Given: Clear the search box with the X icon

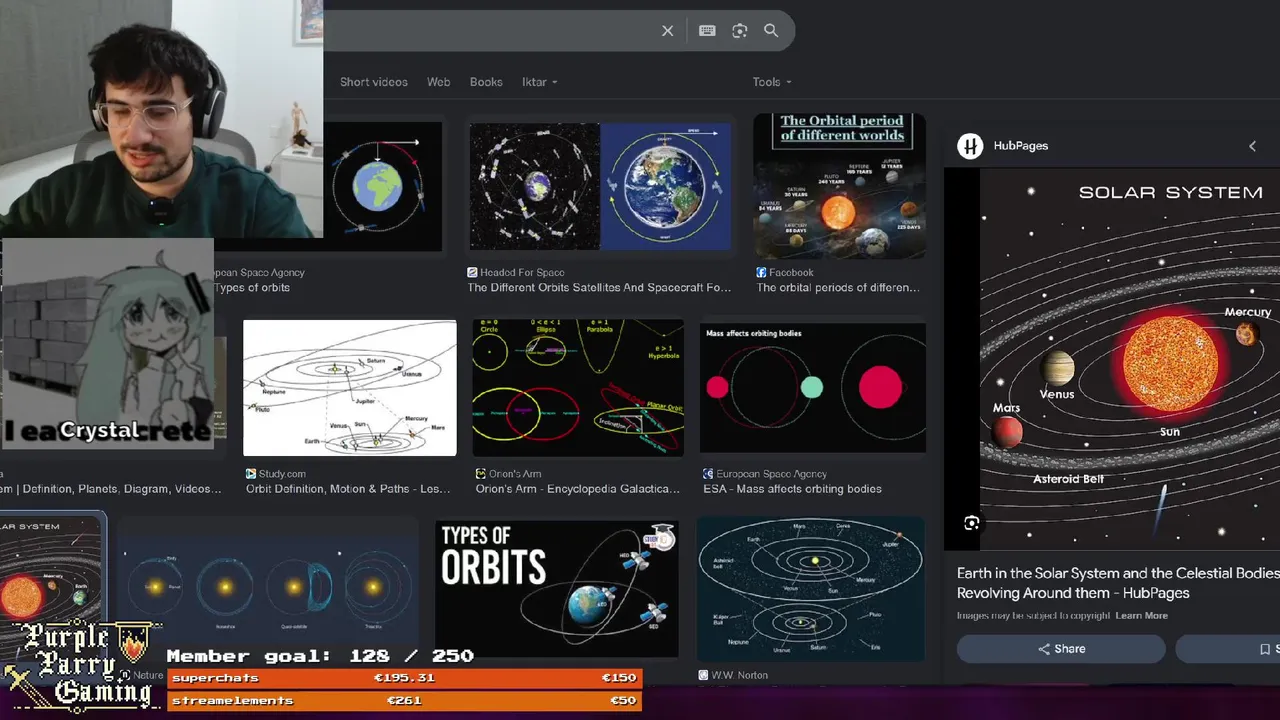Looking at the screenshot, I should [668, 31].
